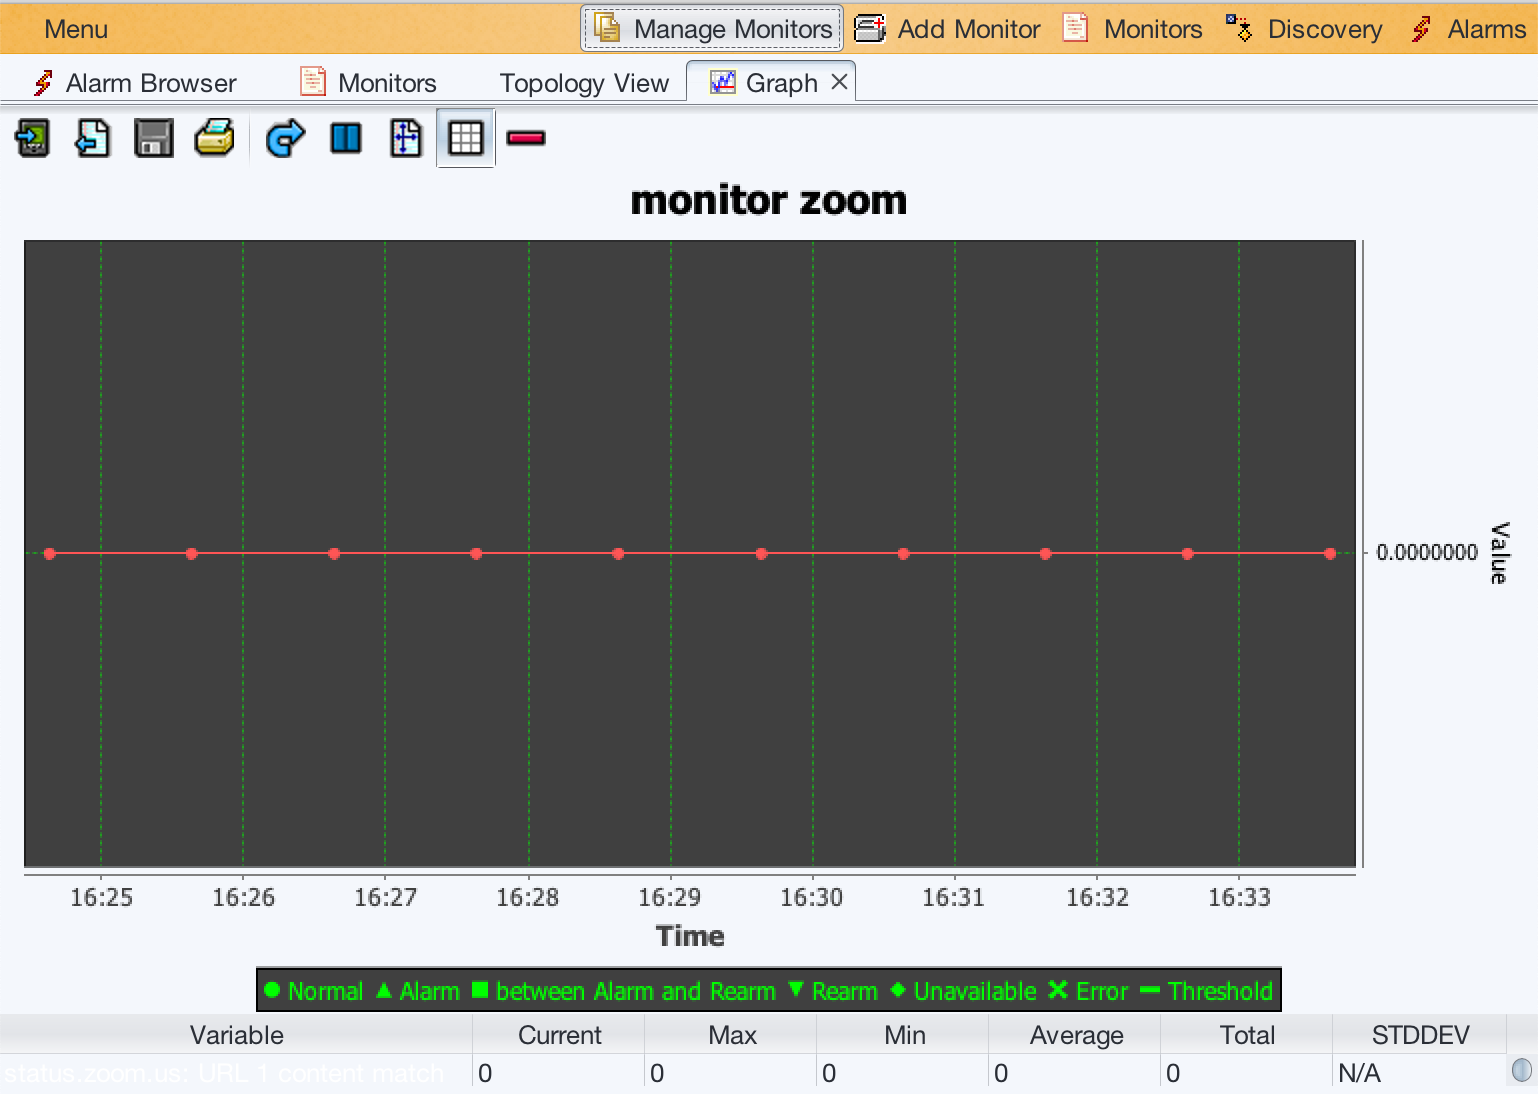Image resolution: width=1538 pixels, height=1094 pixels.
Task: Click the fit-to-page arrows icon
Action: pos(406,138)
